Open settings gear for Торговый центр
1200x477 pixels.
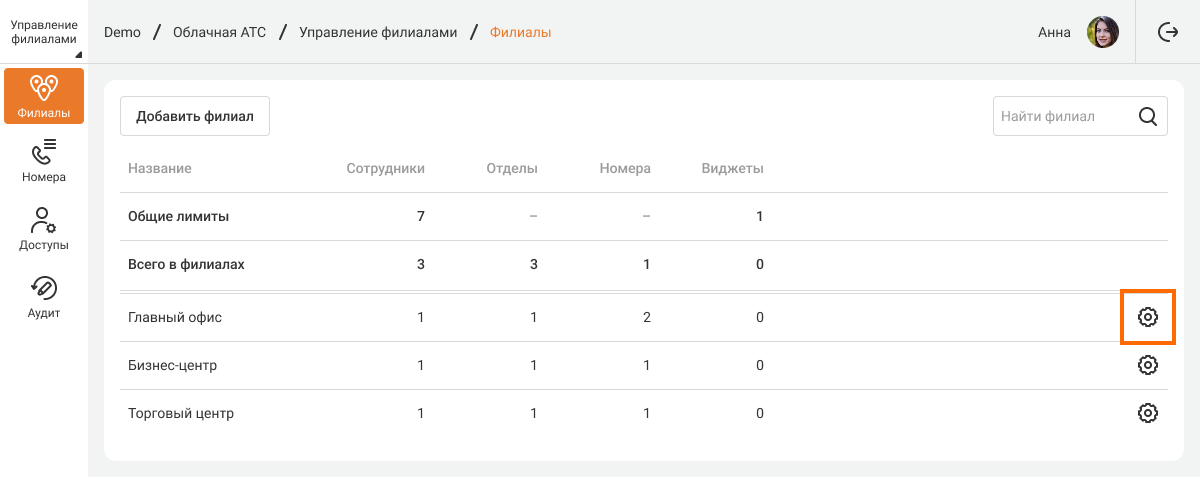click(x=1147, y=413)
